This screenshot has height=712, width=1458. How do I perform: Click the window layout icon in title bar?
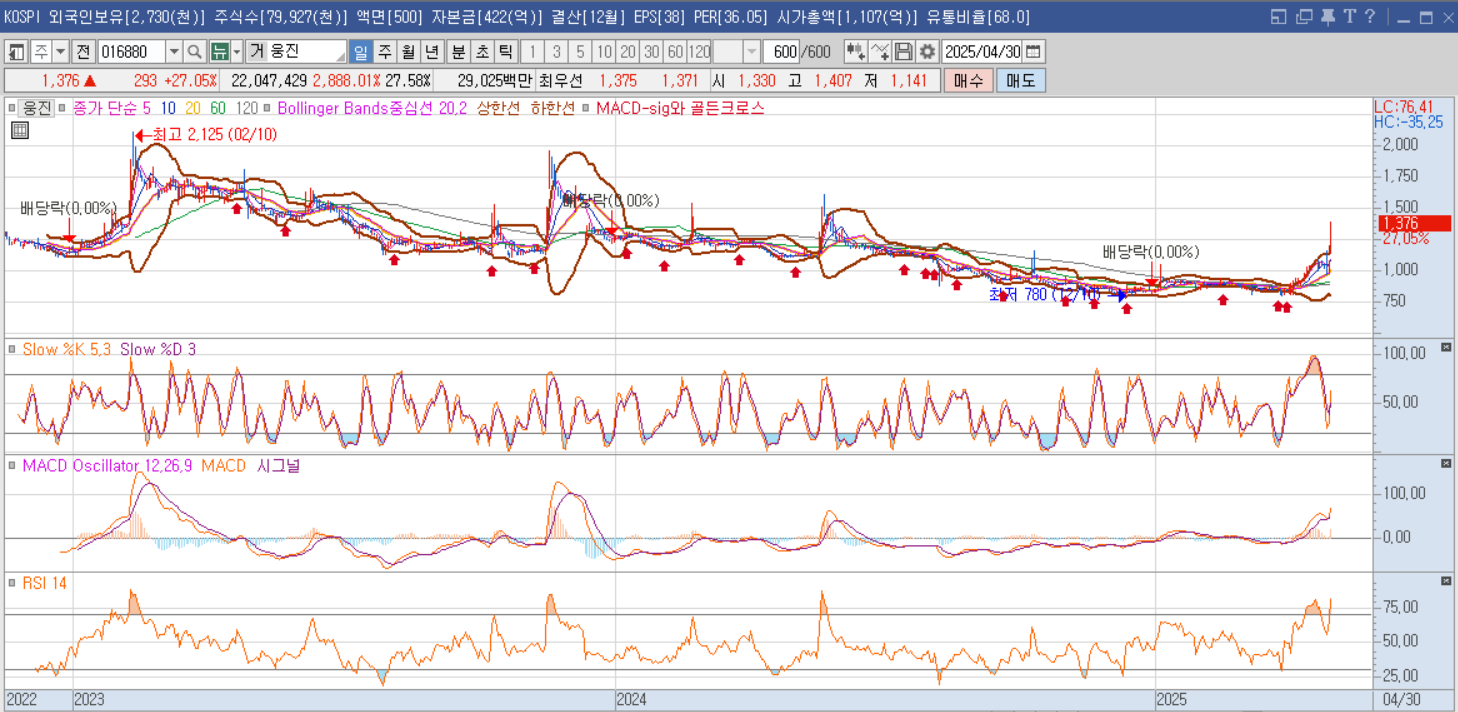(1279, 17)
